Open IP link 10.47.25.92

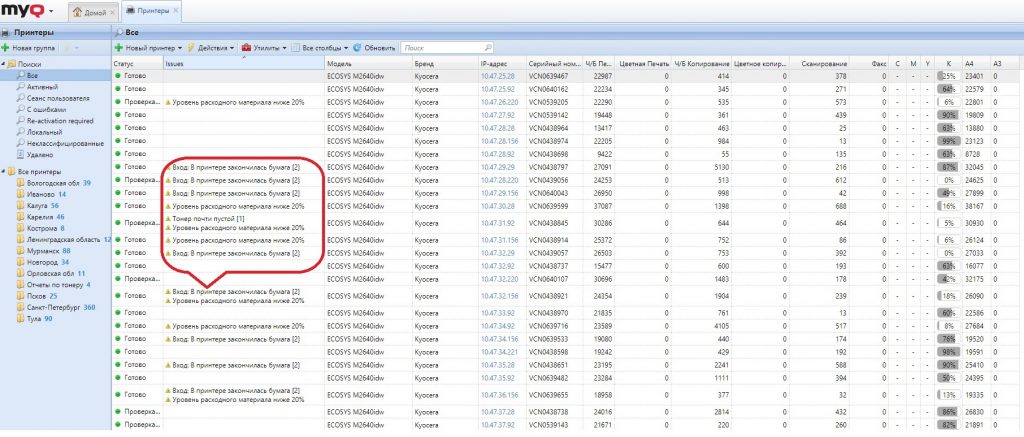(497, 89)
